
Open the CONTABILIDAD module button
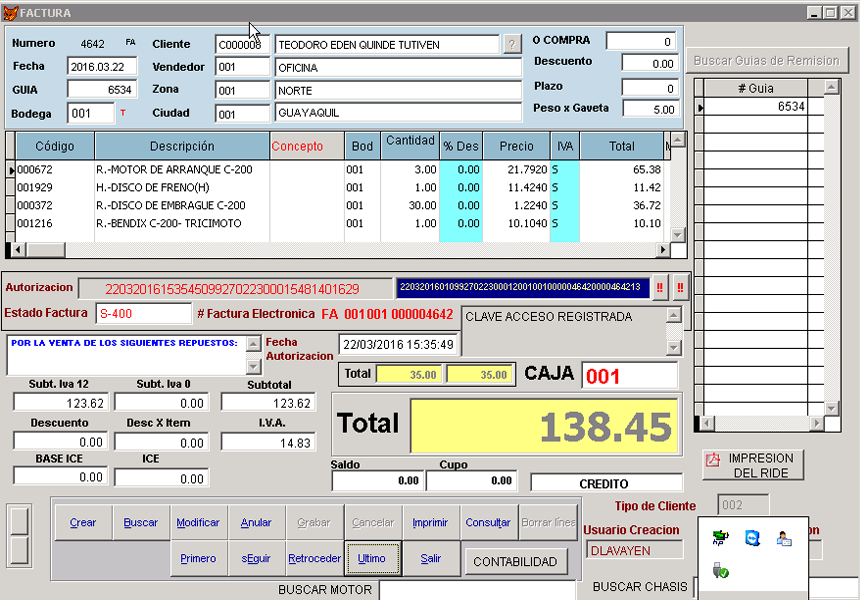point(515,561)
